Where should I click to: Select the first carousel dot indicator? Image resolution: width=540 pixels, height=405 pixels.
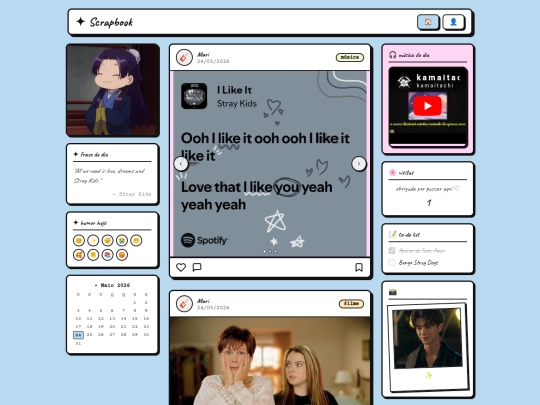[264, 251]
